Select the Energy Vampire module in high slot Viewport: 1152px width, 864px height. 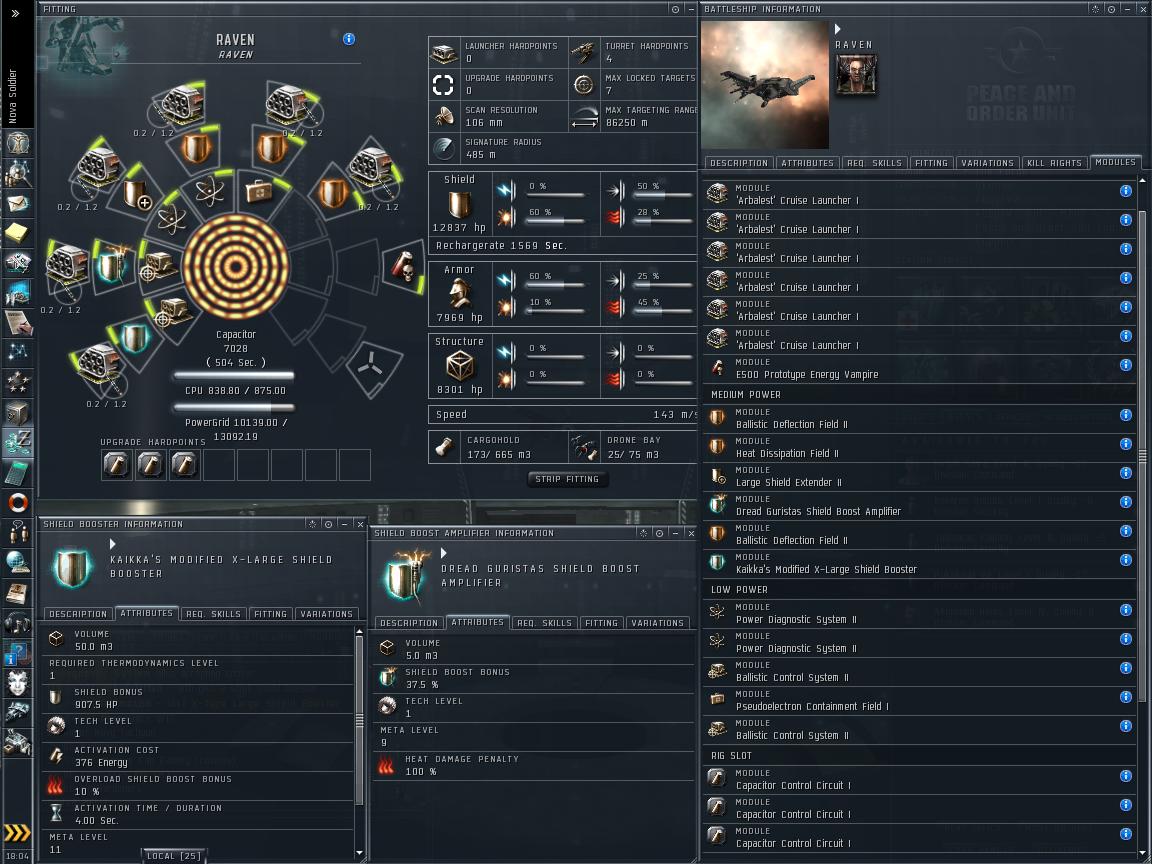coord(403,267)
